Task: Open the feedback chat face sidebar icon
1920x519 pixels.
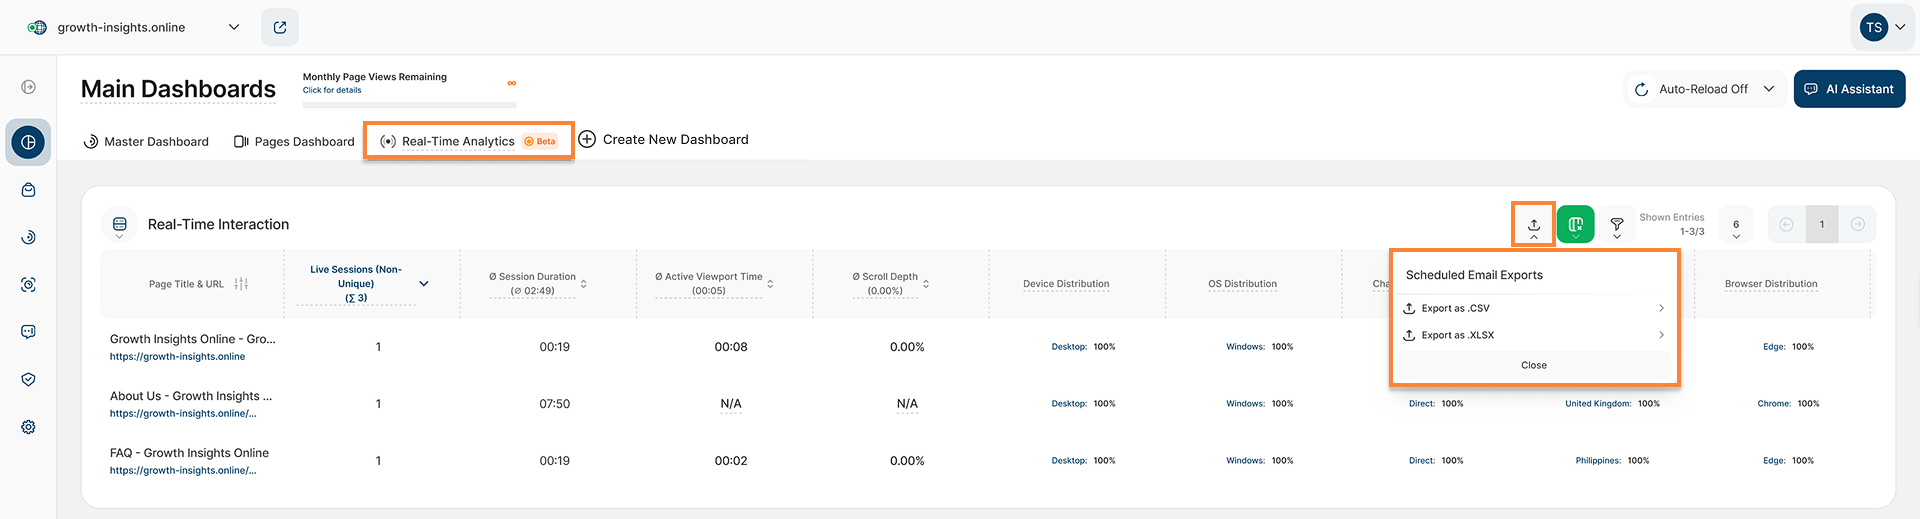Action: click(x=29, y=332)
